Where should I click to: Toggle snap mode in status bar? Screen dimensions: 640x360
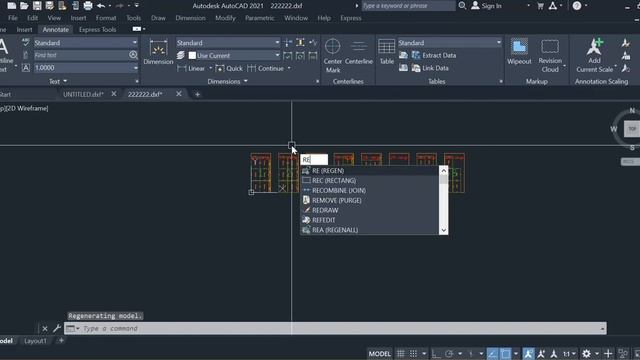click(x=413, y=354)
